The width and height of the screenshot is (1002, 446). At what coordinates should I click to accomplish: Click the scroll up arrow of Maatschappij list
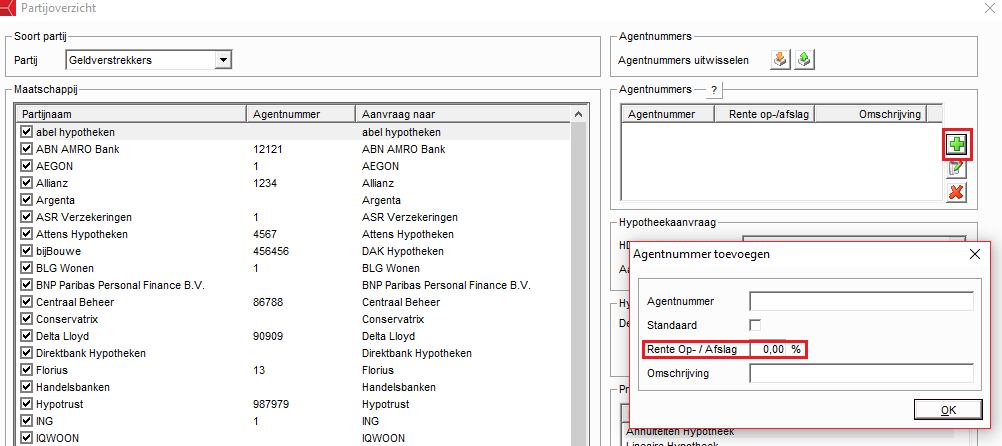[578, 114]
